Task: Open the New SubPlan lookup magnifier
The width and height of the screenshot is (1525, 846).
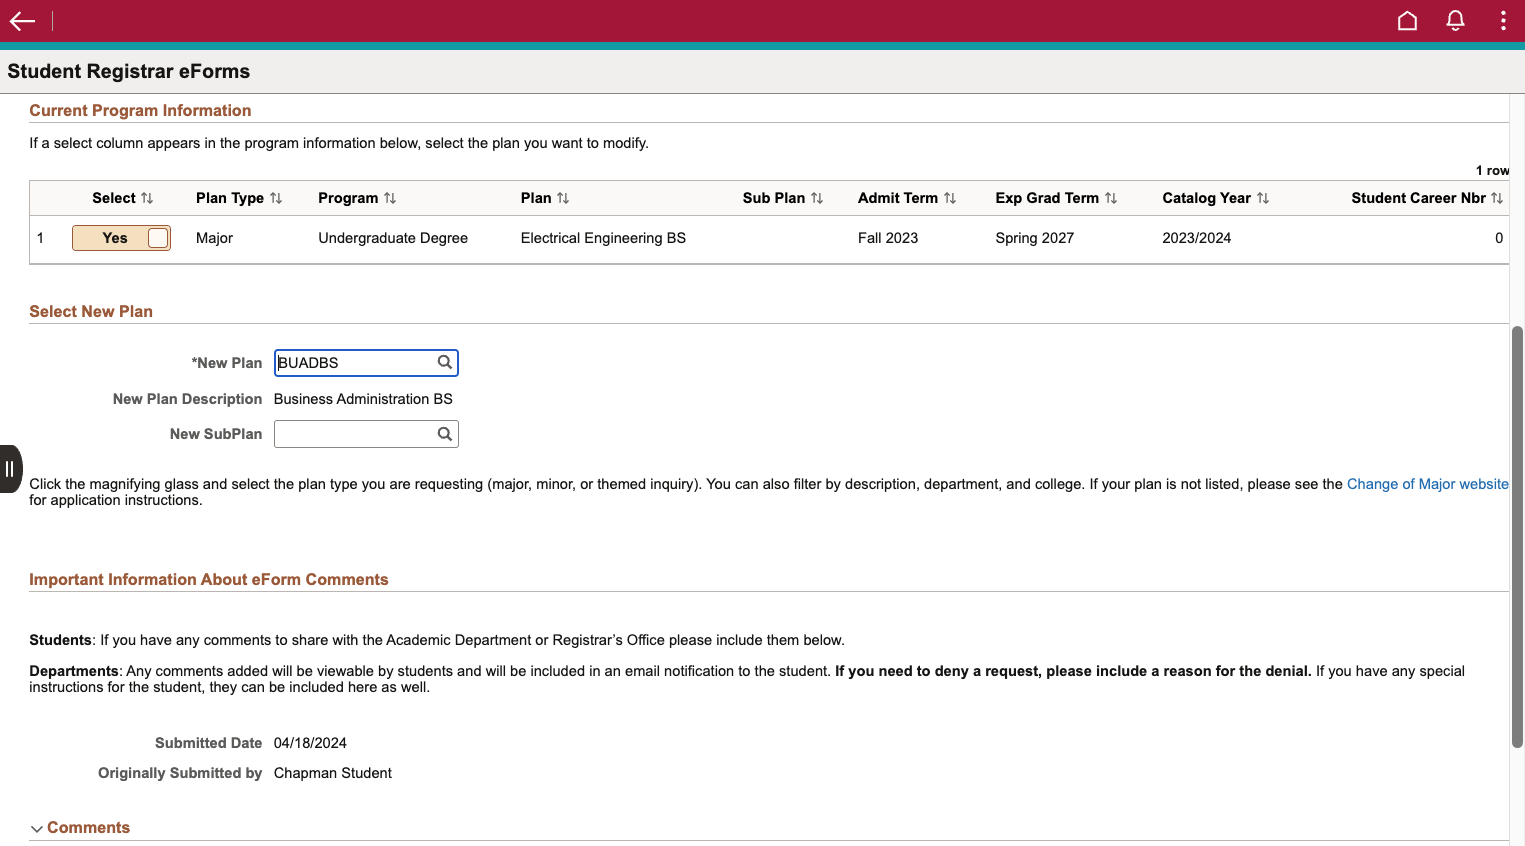Action: 445,434
